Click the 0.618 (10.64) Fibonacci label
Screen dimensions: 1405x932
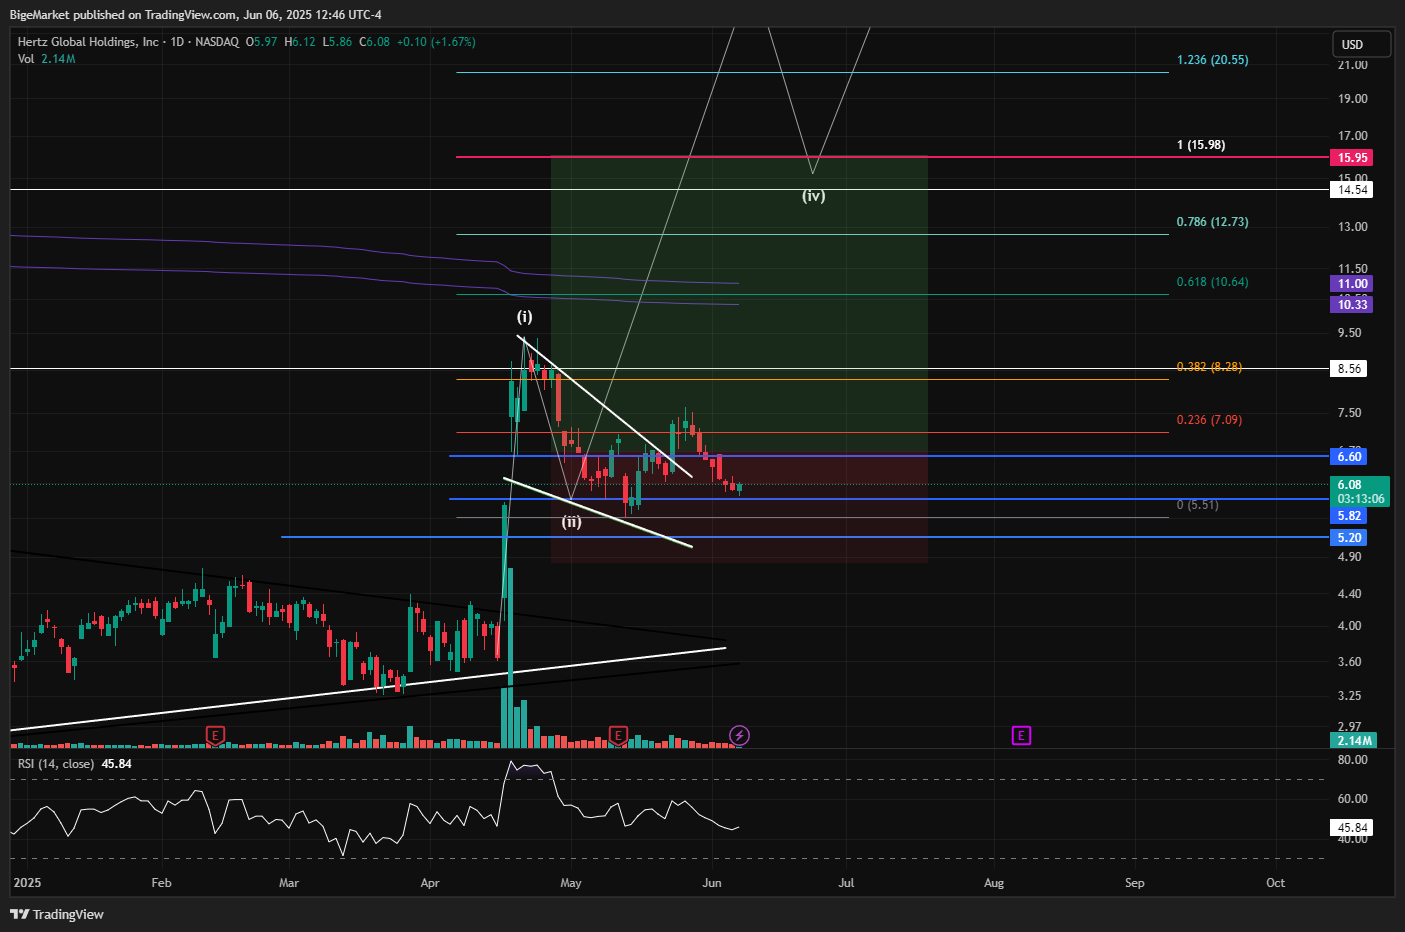pos(1212,282)
